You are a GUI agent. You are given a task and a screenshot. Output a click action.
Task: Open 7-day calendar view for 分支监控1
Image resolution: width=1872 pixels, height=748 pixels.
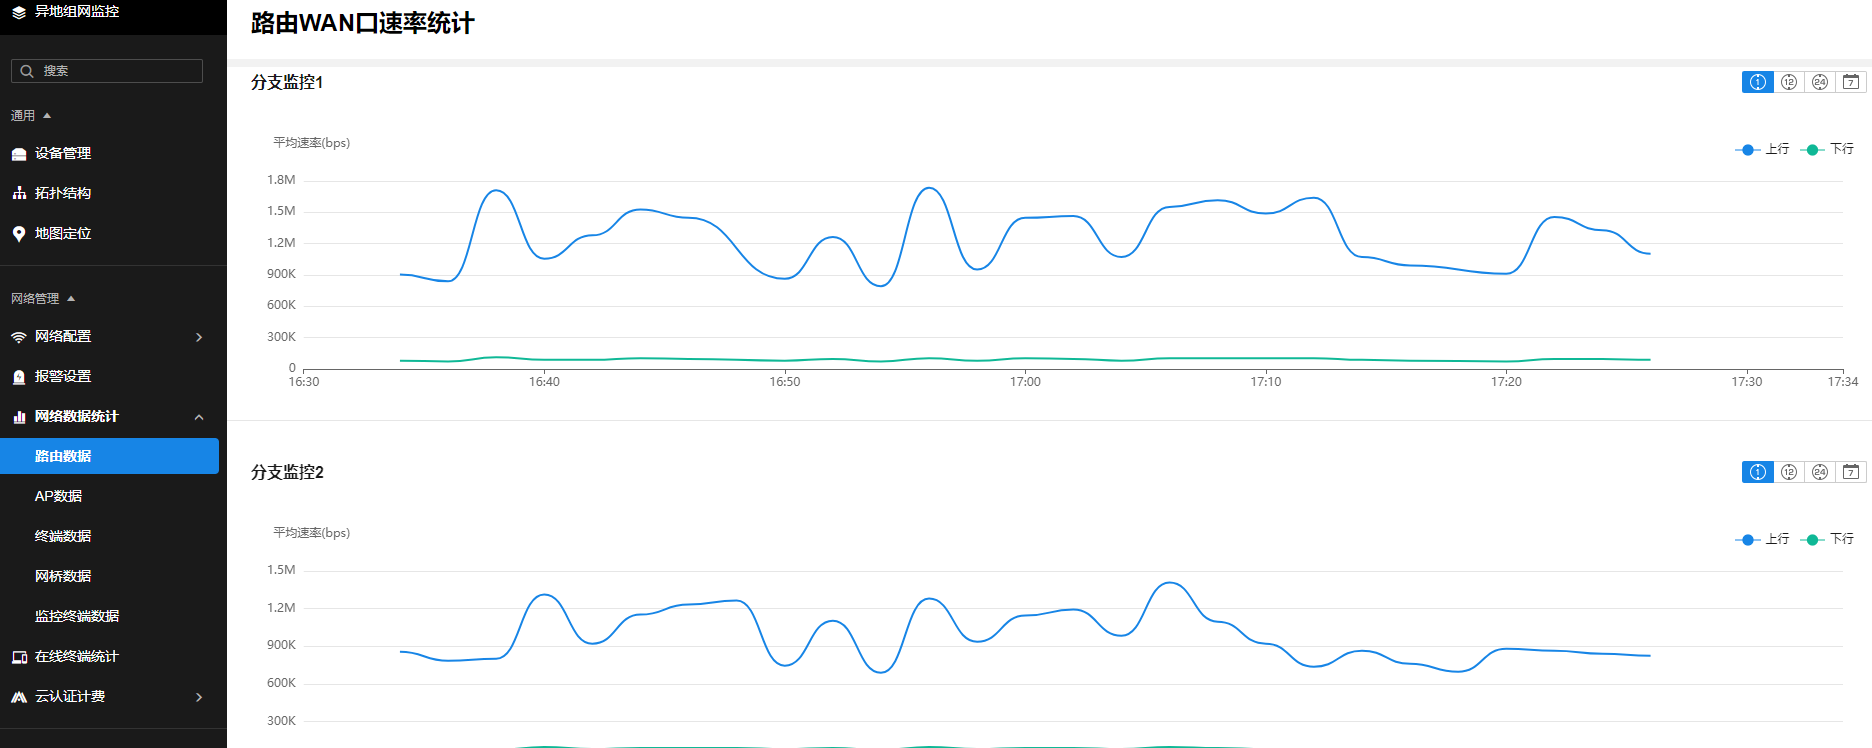[x=1851, y=82]
